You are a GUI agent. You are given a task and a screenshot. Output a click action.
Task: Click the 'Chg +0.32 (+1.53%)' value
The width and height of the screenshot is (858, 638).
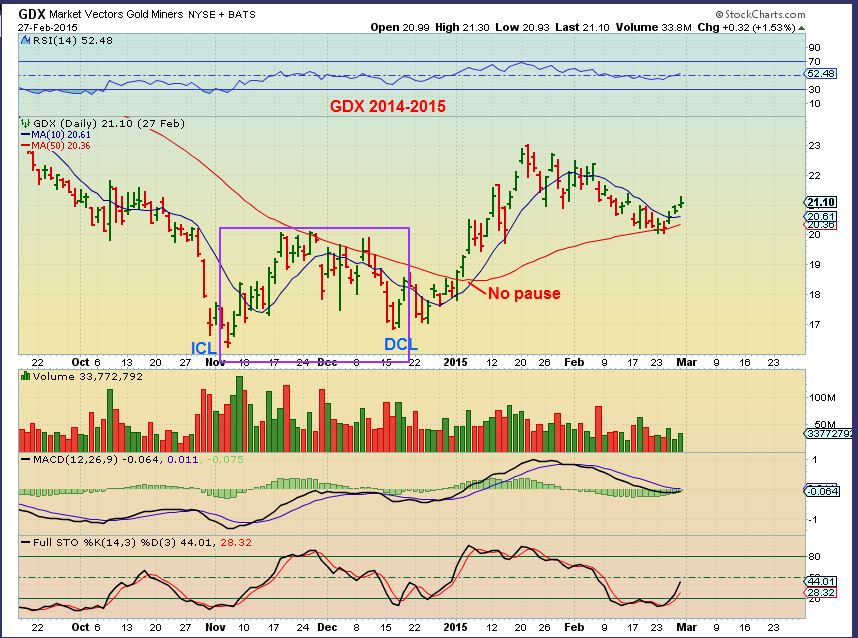(x=746, y=27)
